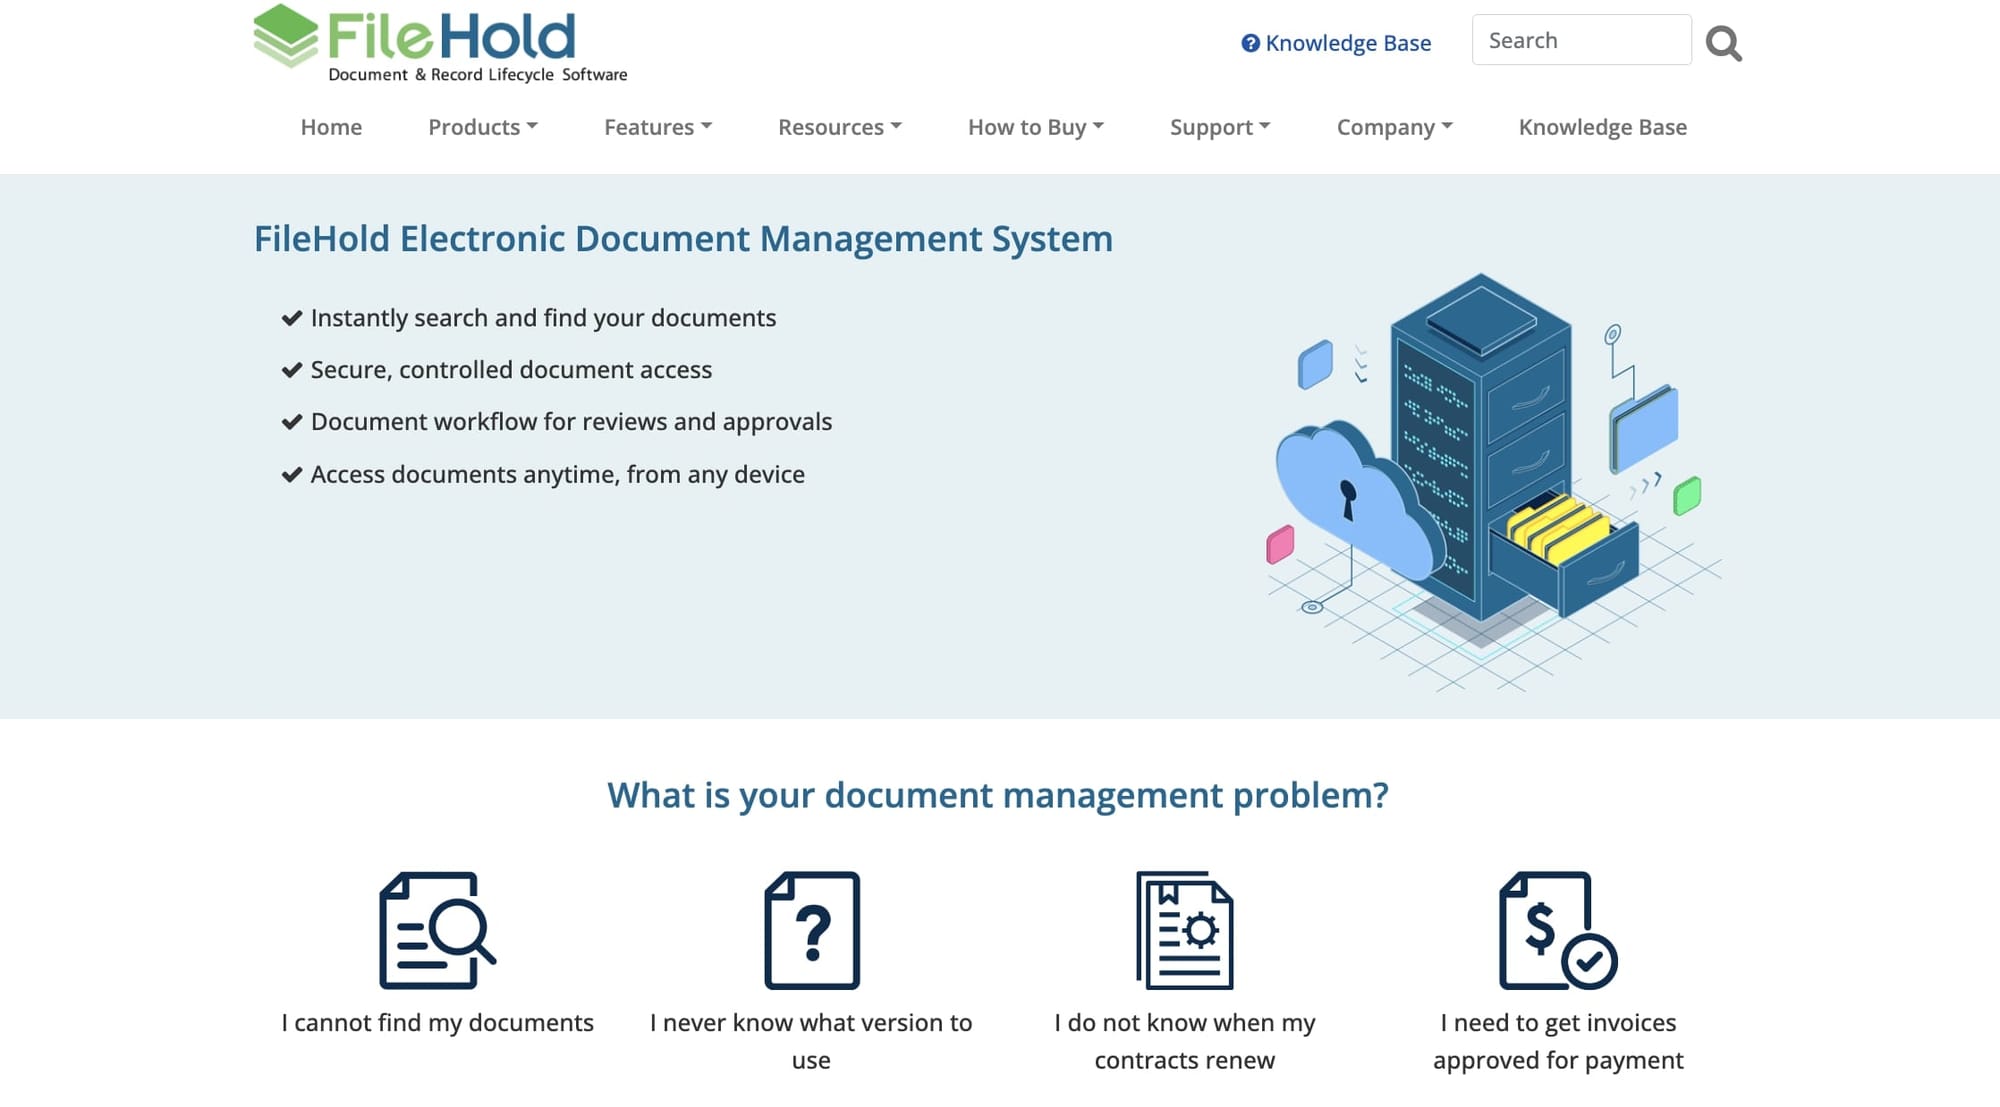This screenshot has width=2000, height=1107.
Task: Click the blue question mark help icon
Action: tap(1250, 43)
